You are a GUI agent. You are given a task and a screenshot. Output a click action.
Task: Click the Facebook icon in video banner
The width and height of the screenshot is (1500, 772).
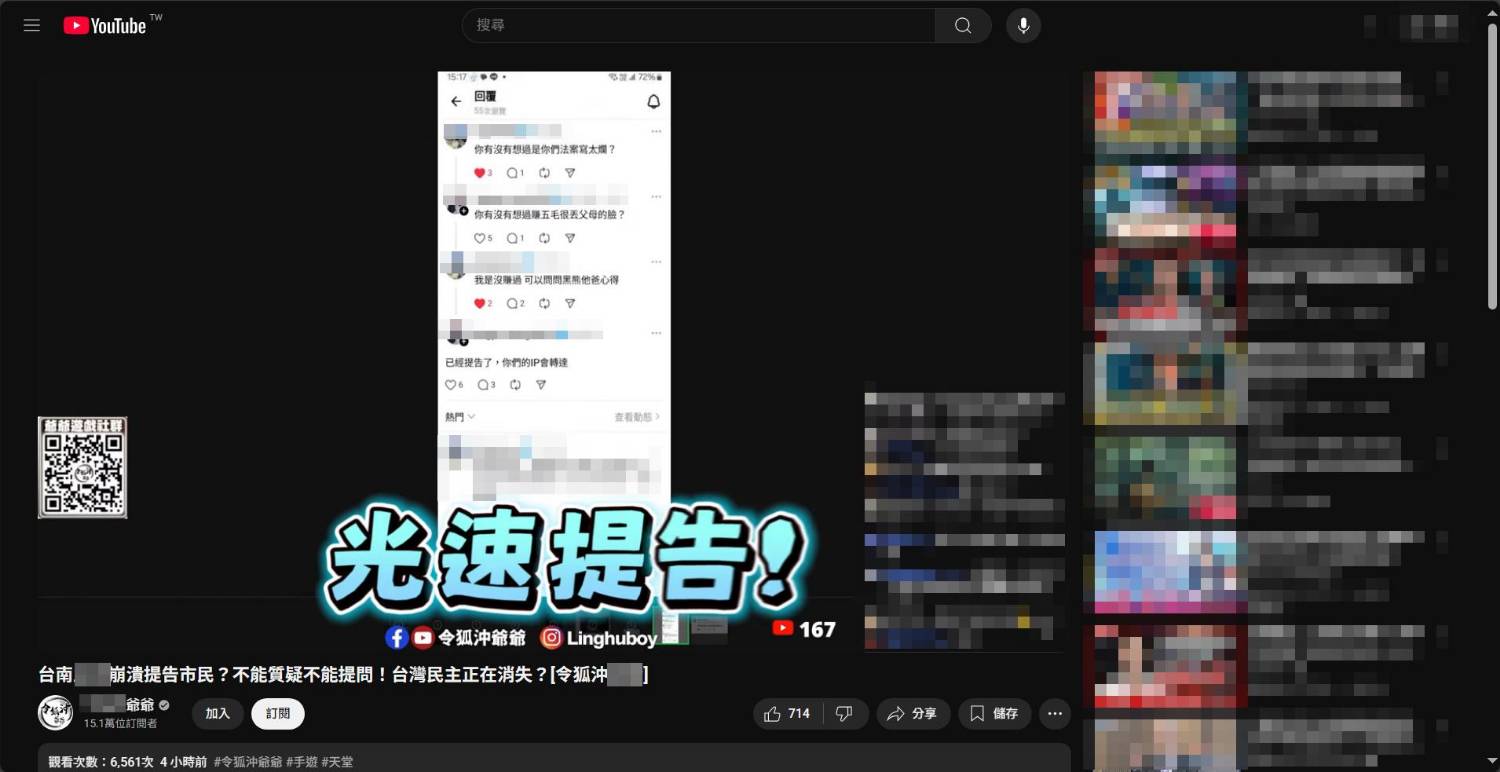click(396, 637)
